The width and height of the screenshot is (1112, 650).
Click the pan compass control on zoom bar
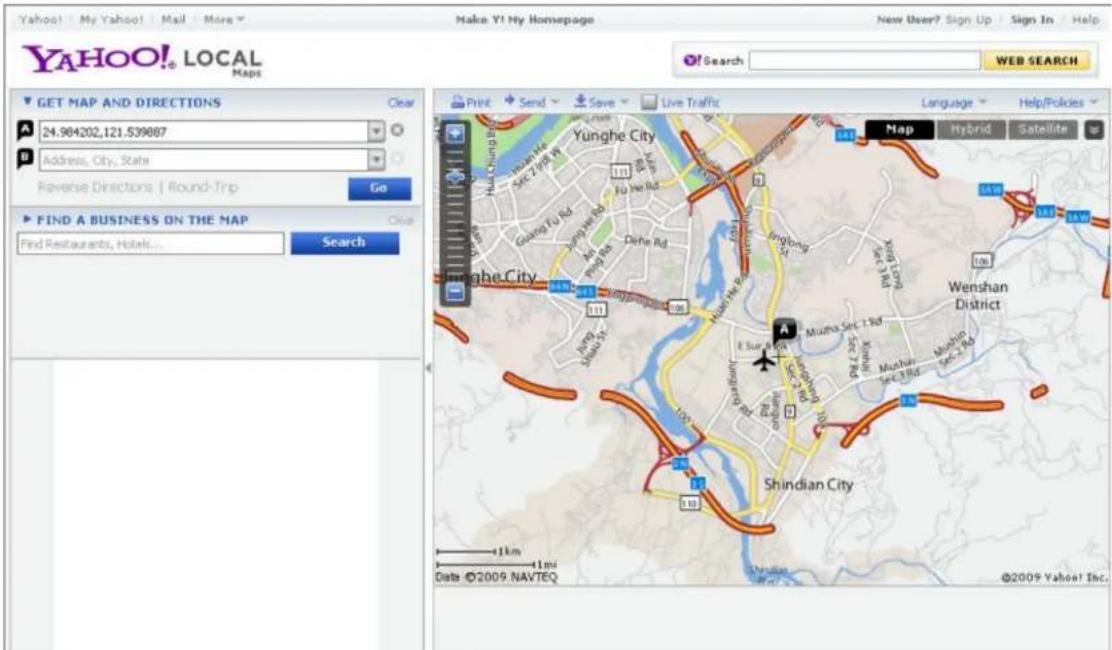[x=455, y=177]
